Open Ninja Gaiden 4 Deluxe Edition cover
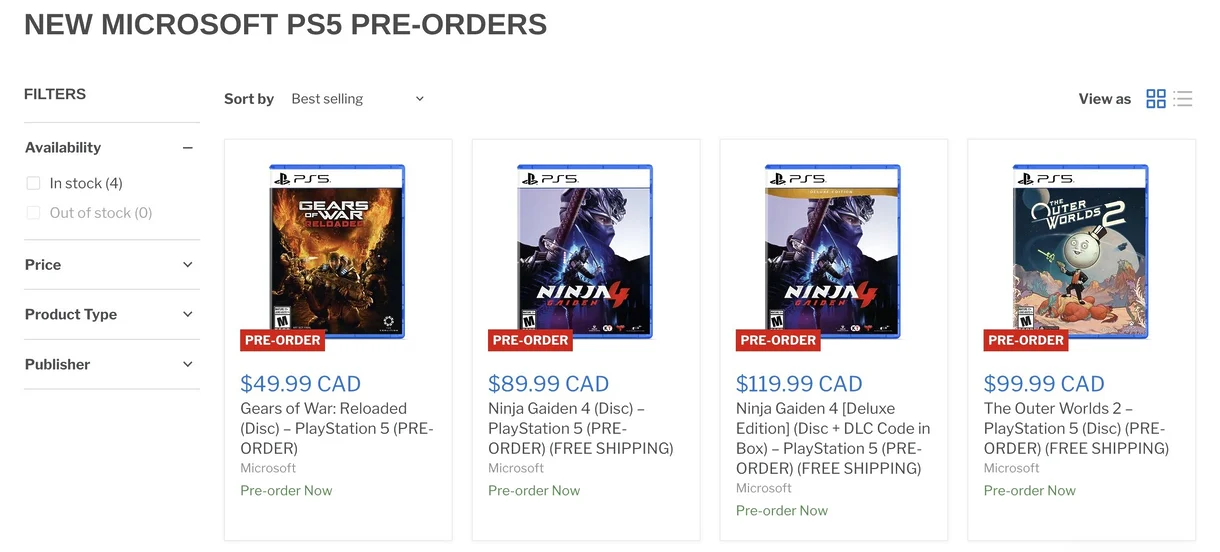The image size is (1220, 552). pos(834,252)
